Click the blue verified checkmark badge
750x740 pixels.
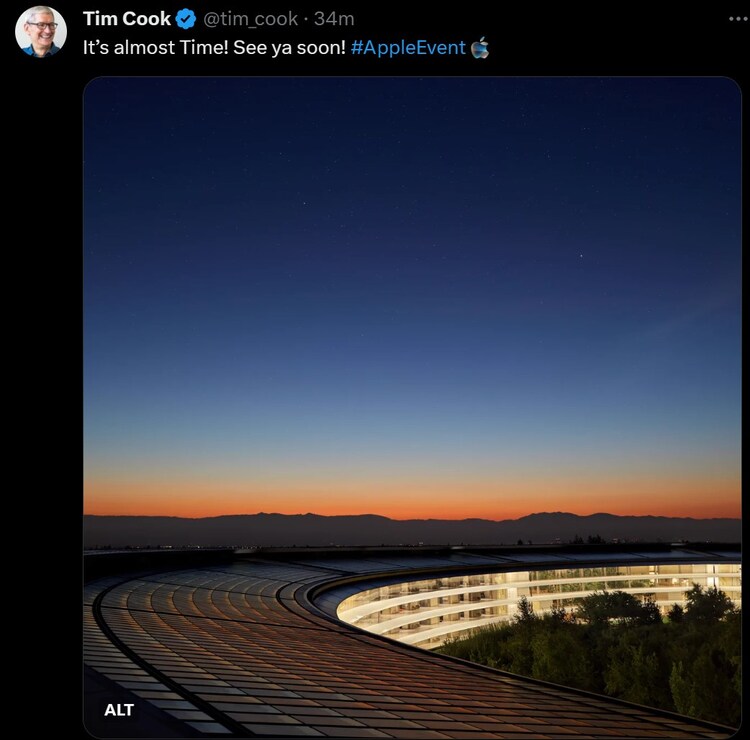pos(186,19)
